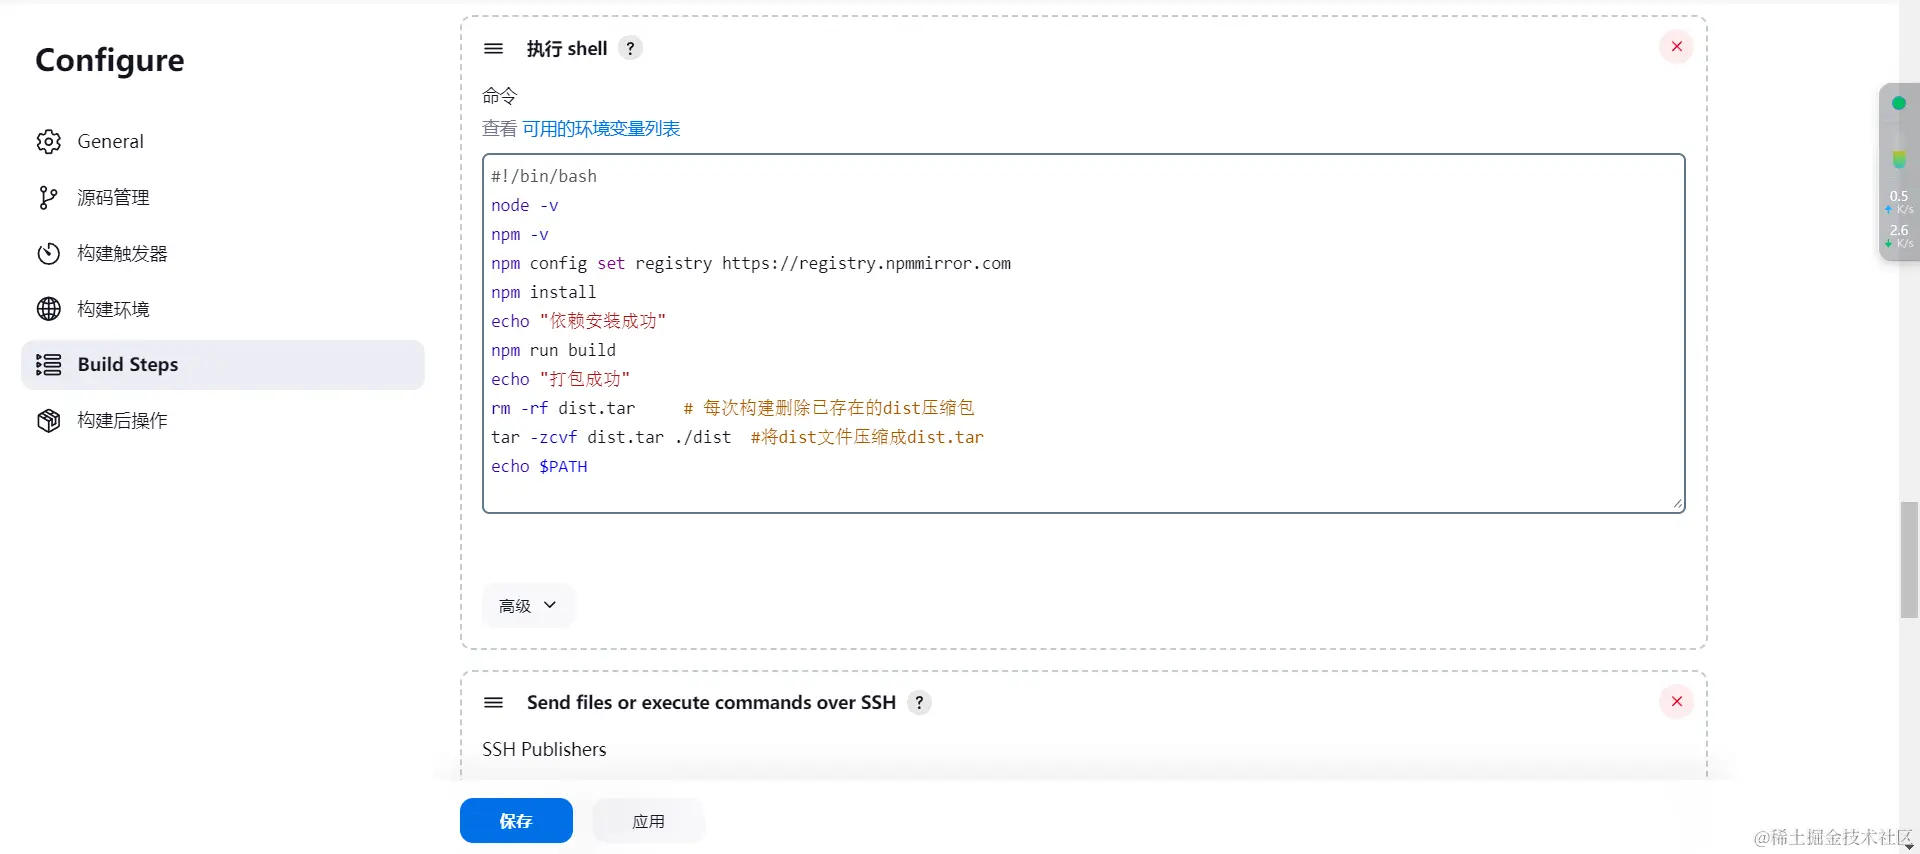The height and width of the screenshot is (854, 1920).
Task: Select Build Steps in sidebar
Action: click(x=222, y=365)
